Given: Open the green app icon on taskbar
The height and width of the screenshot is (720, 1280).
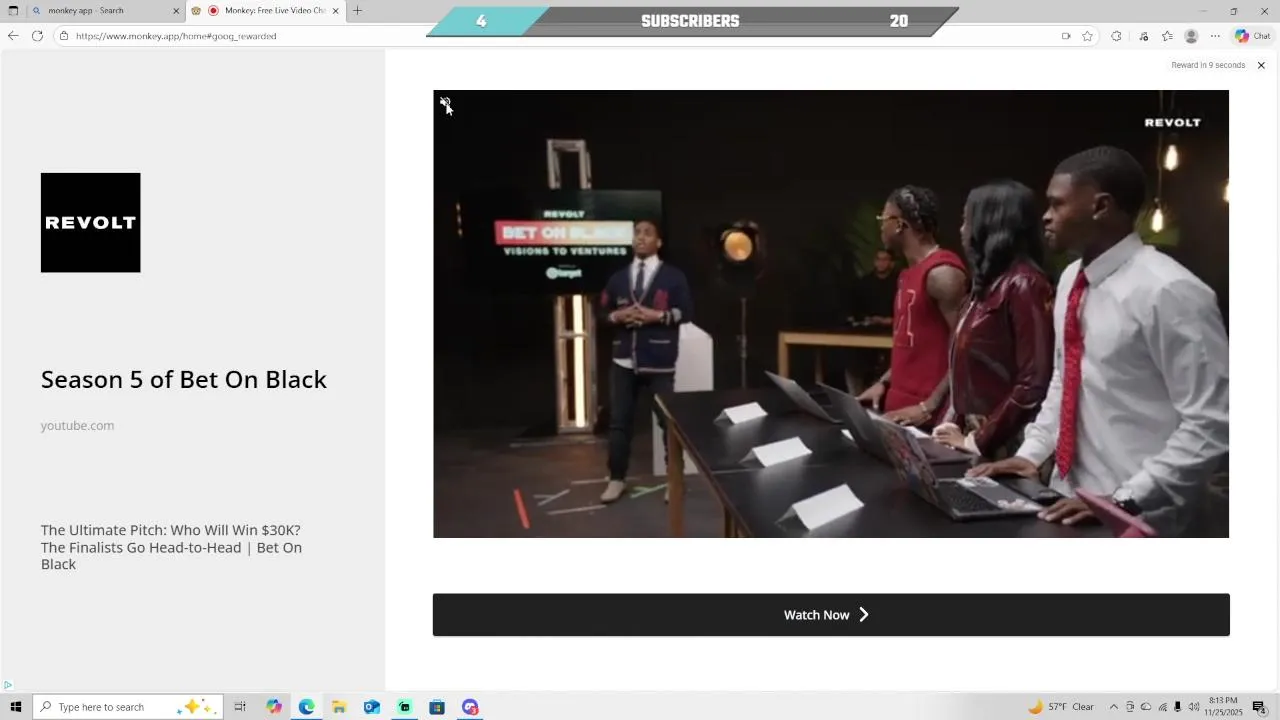Looking at the screenshot, I should click(x=404, y=707).
